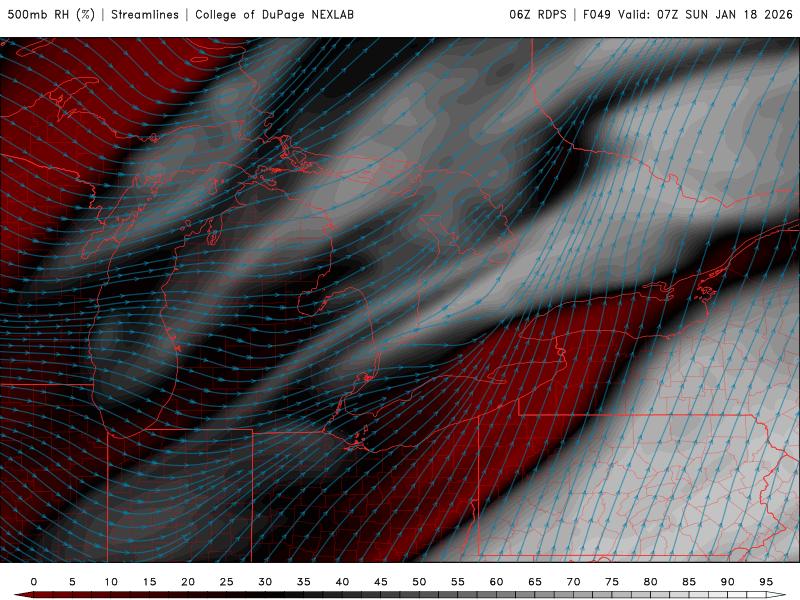Select the 'F049' forecast hour label
The height and width of the screenshot is (600, 800).
(x=597, y=15)
